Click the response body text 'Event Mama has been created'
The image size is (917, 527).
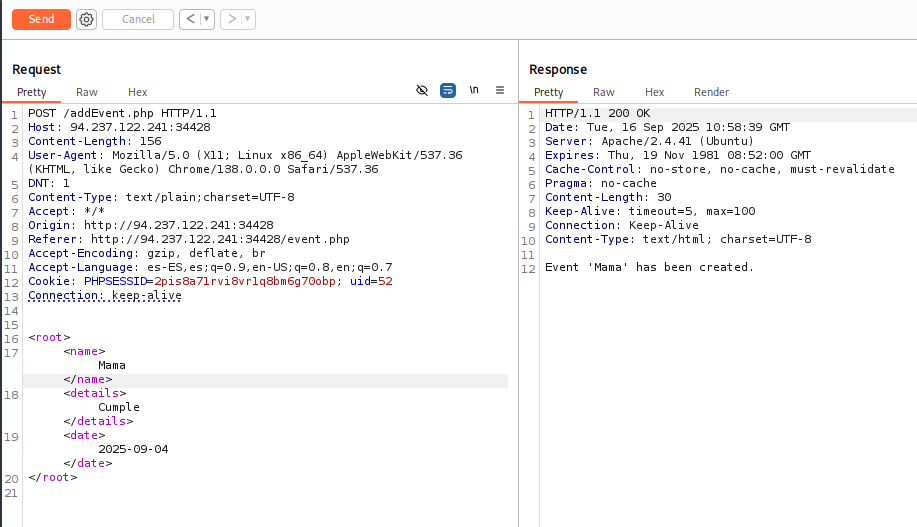[648, 268]
